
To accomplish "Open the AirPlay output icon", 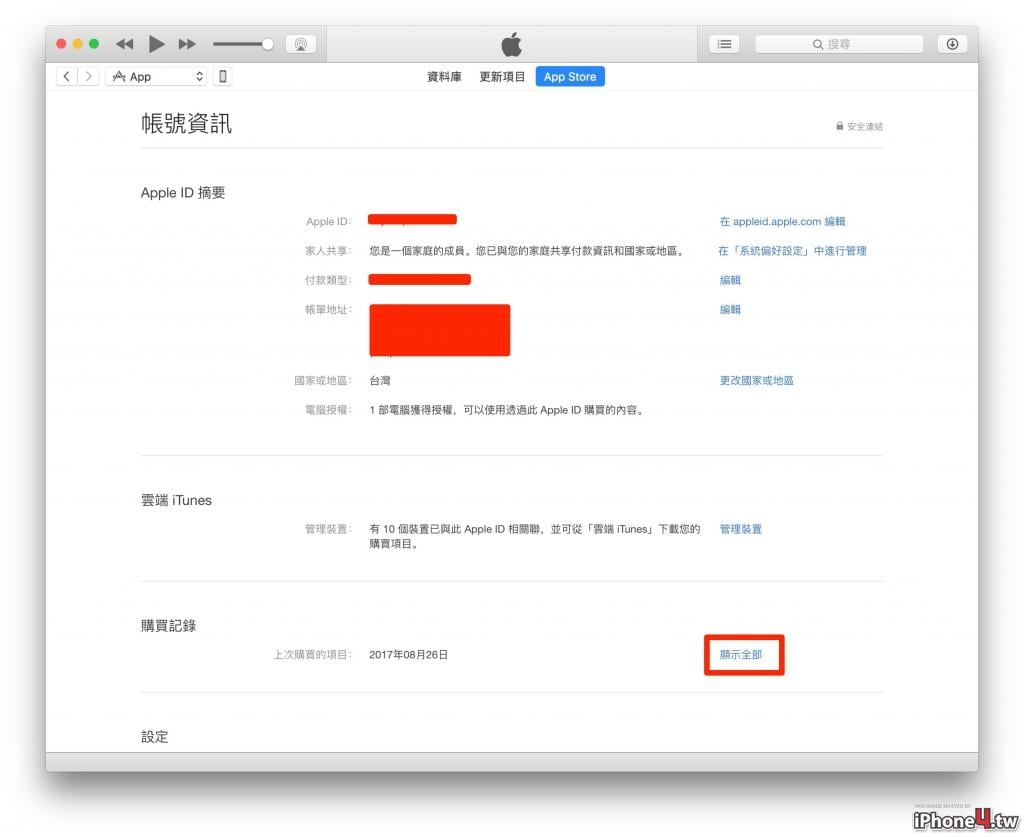I will [301, 44].
